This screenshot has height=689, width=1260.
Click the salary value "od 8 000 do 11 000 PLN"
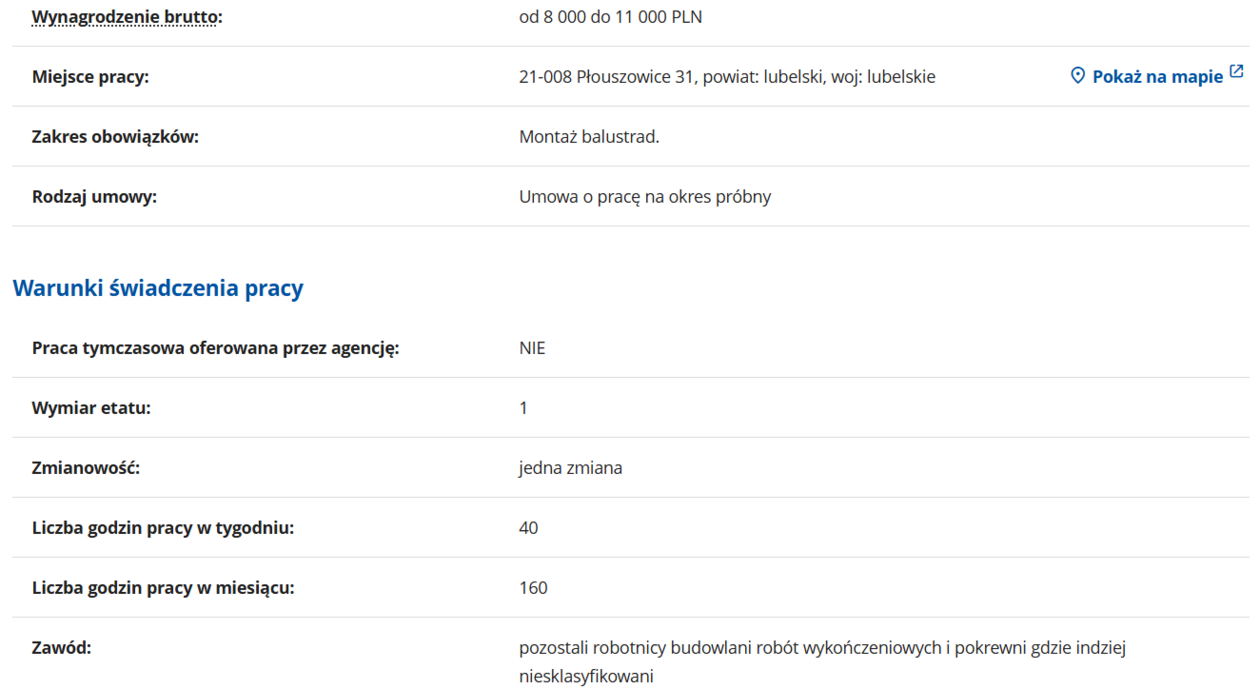[610, 17]
